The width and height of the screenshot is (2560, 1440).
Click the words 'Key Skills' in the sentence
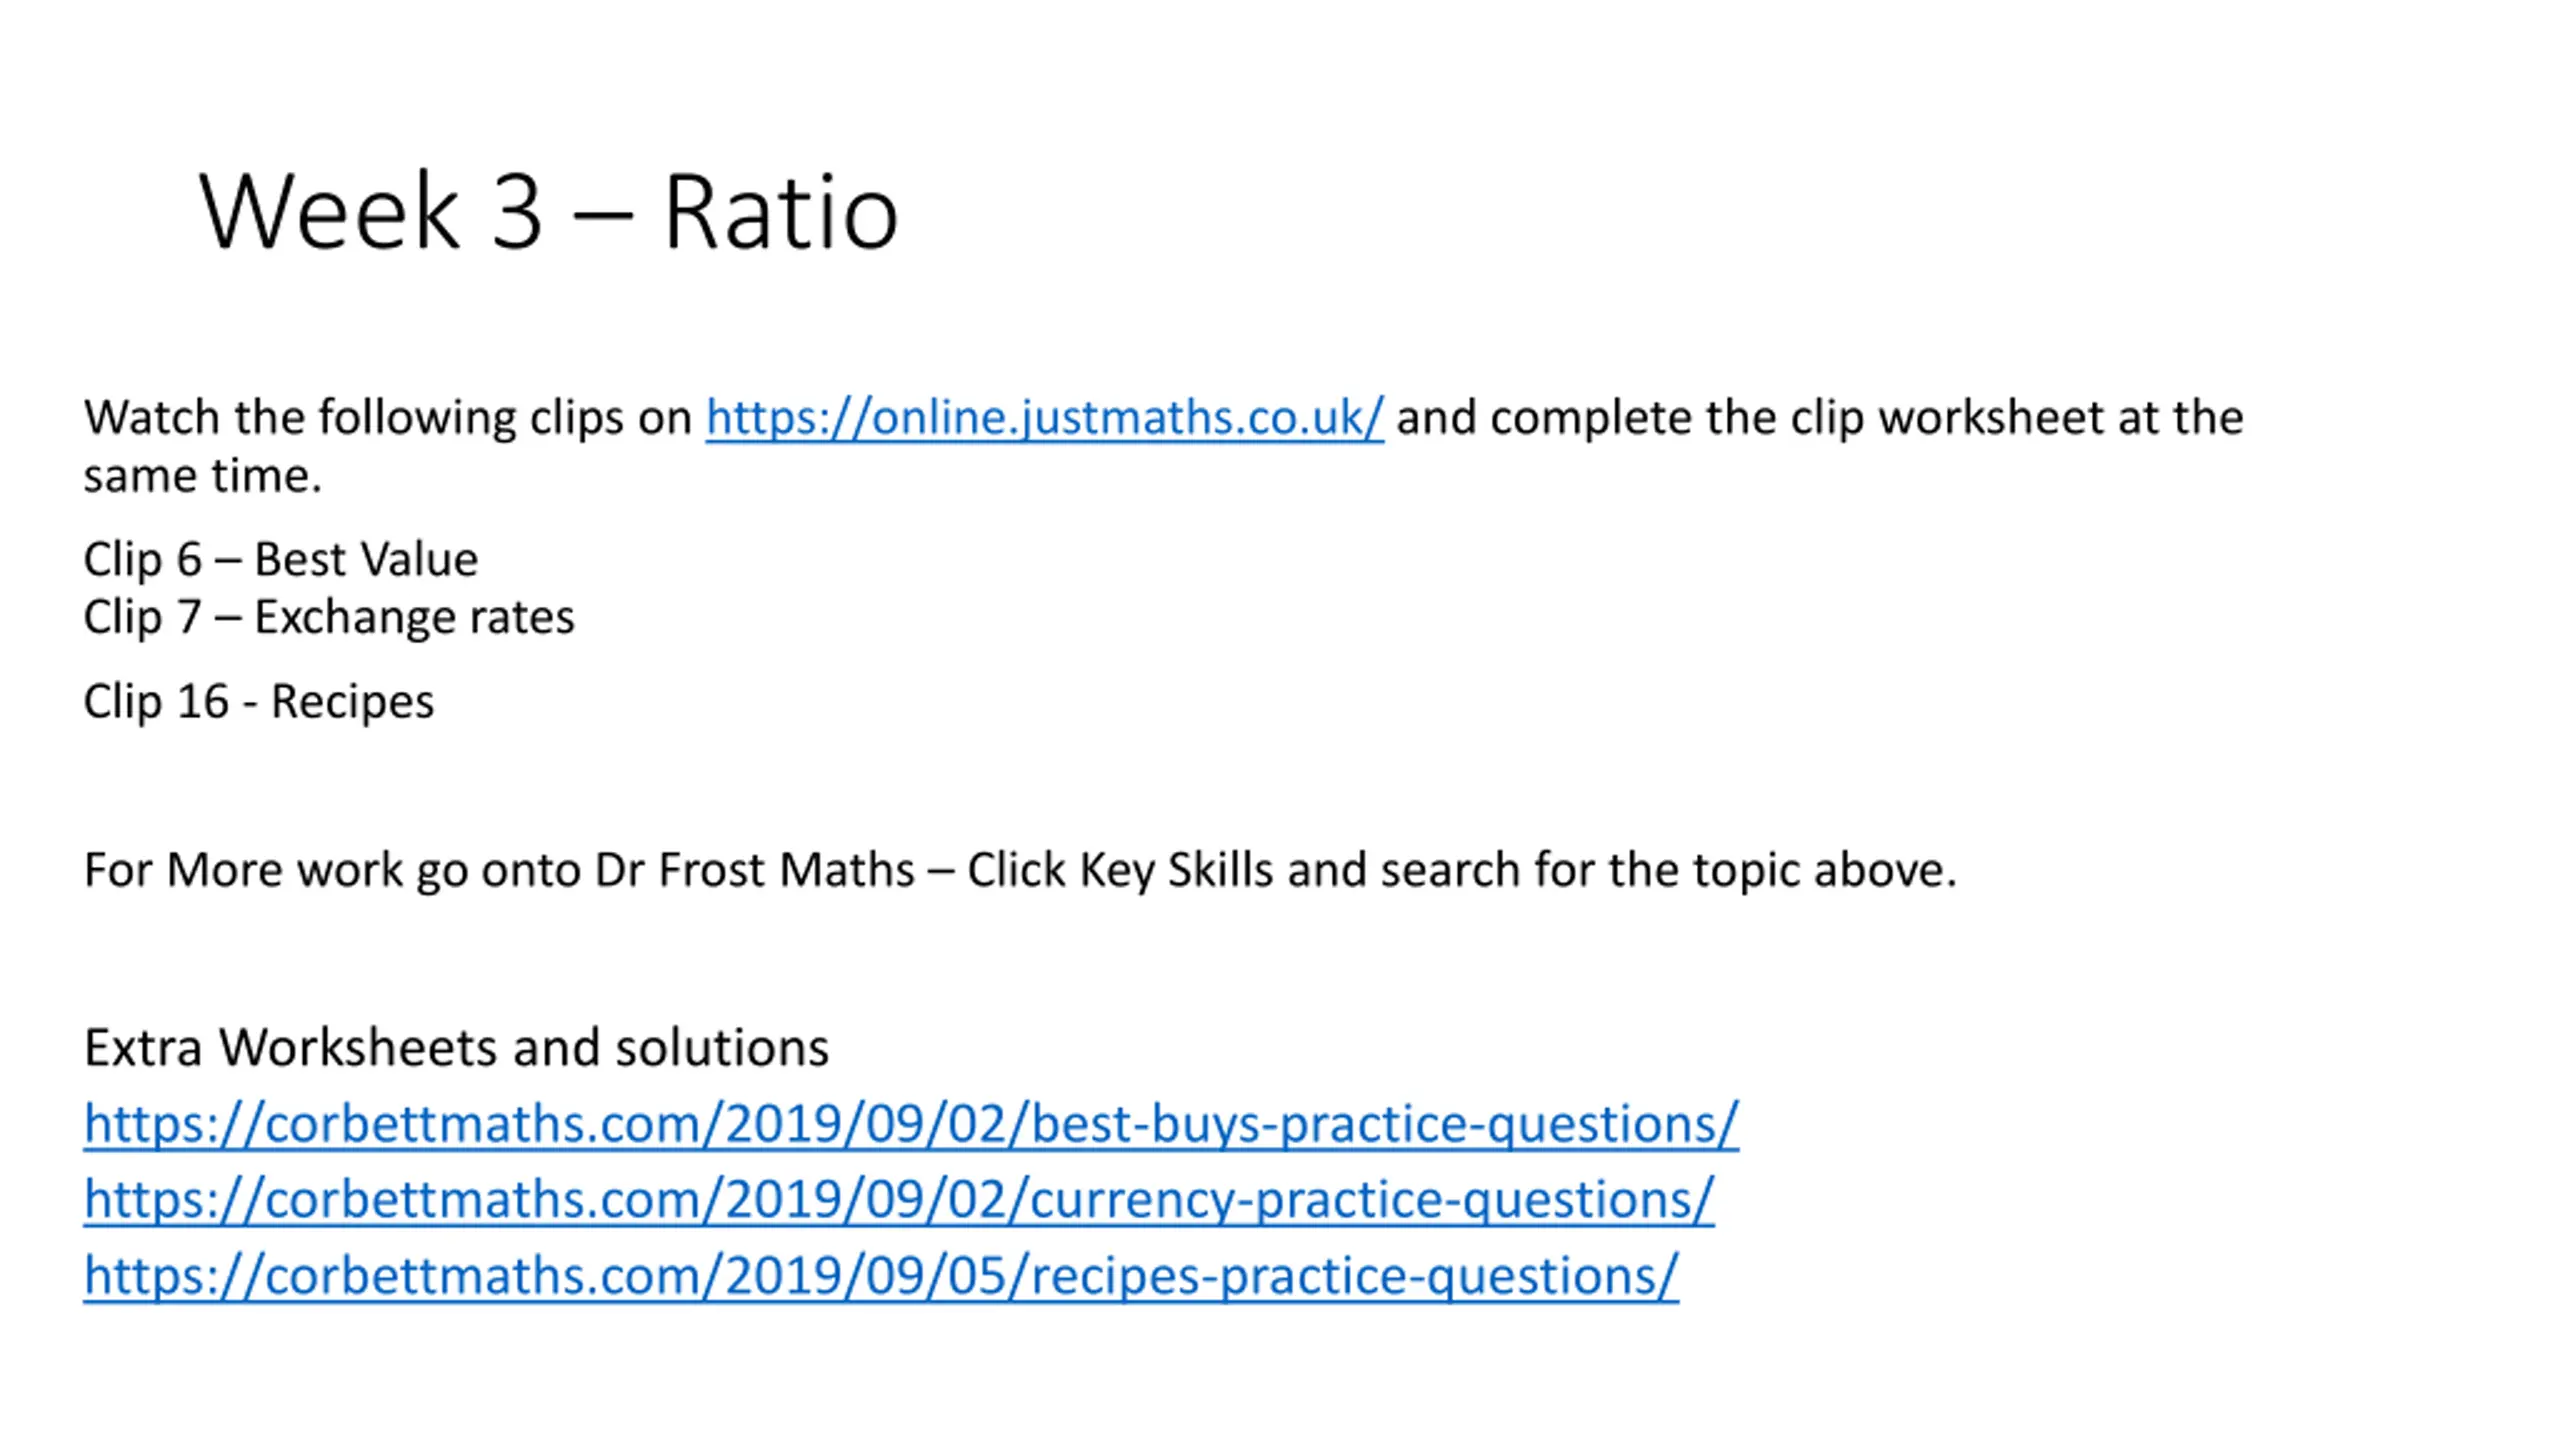1176,870
